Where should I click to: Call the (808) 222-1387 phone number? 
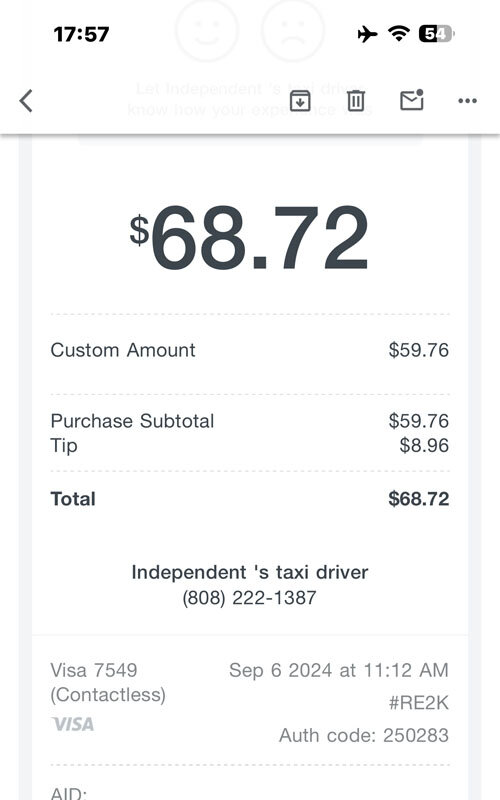pos(249,597)
